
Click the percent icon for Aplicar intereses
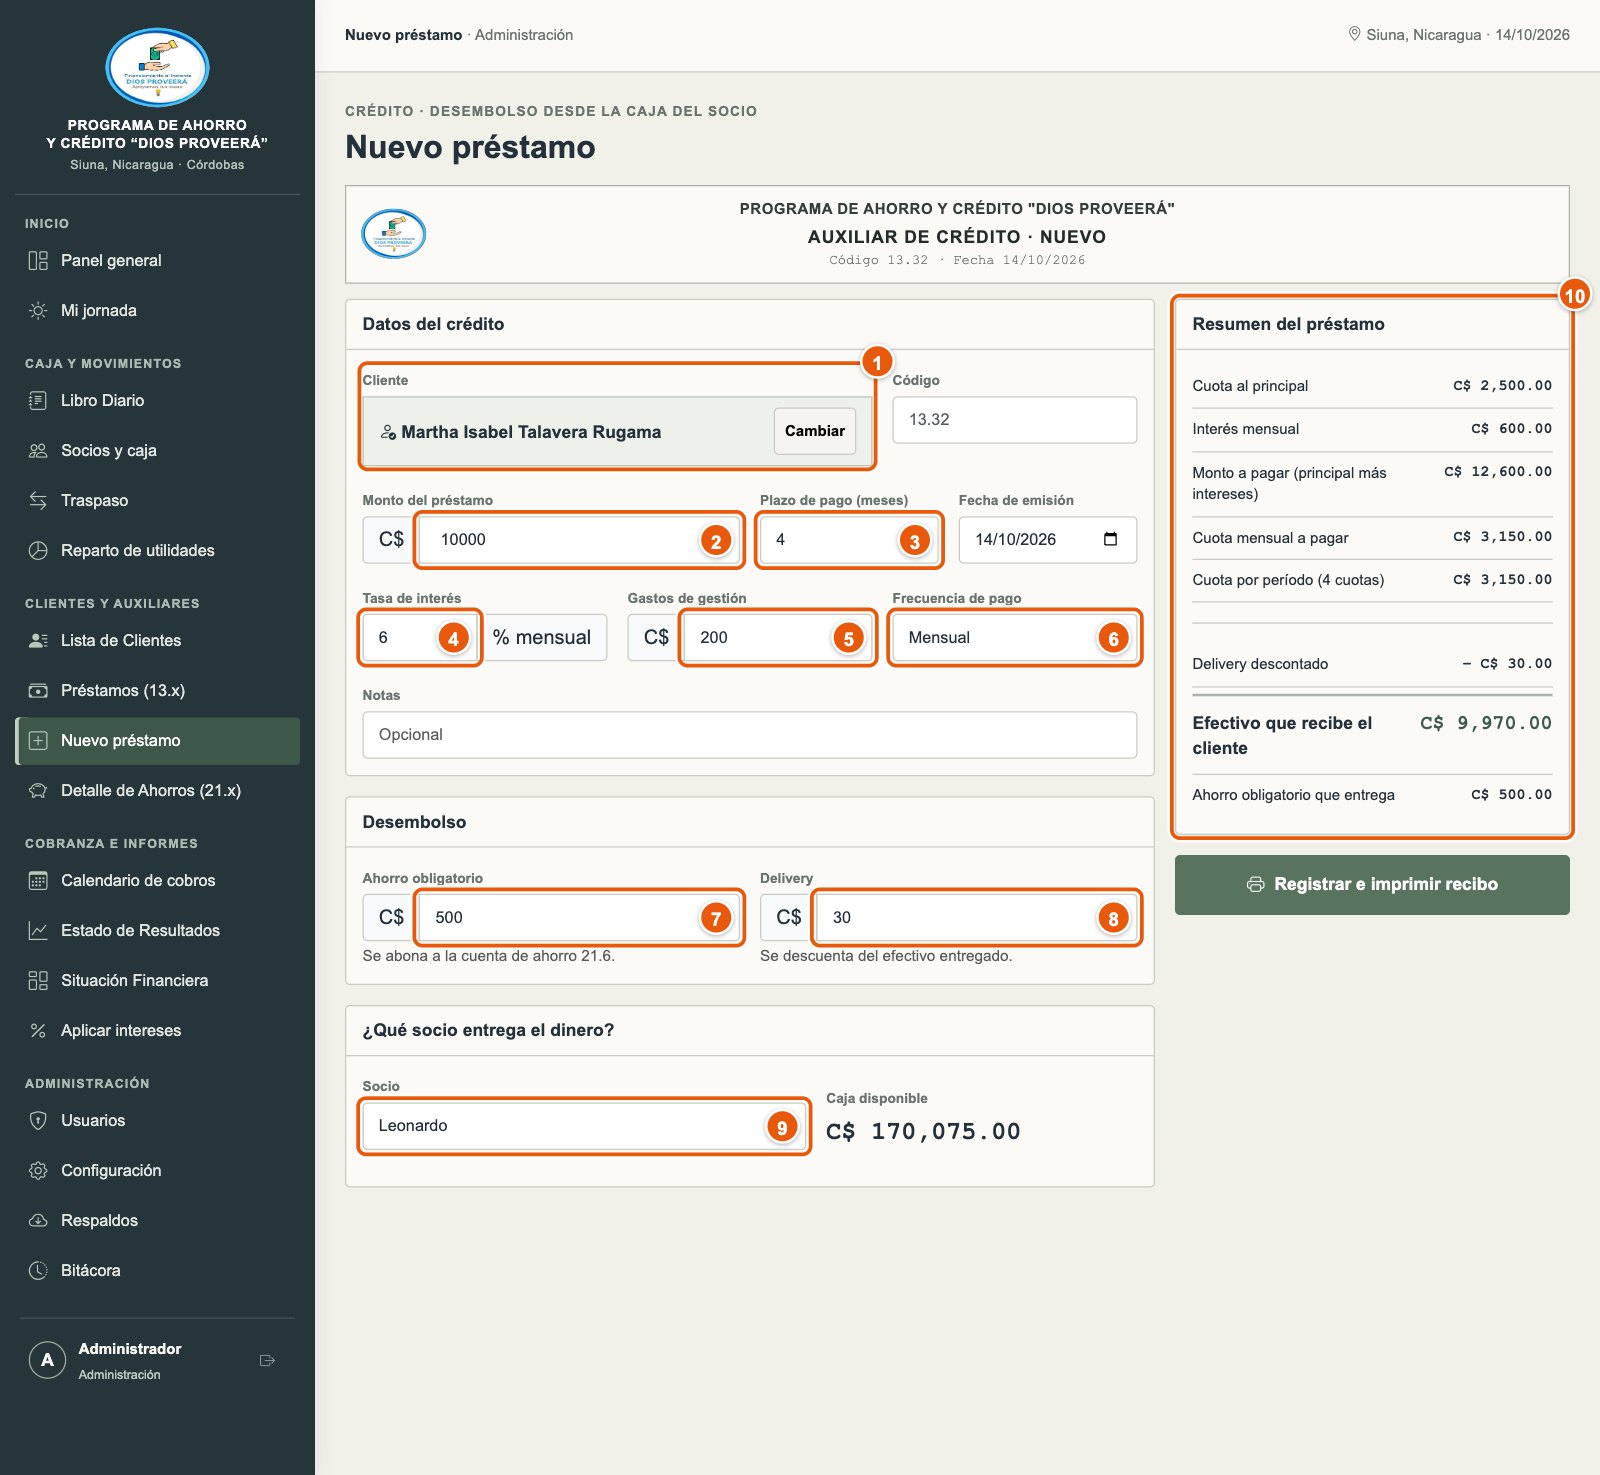[x=38, y=1031]
